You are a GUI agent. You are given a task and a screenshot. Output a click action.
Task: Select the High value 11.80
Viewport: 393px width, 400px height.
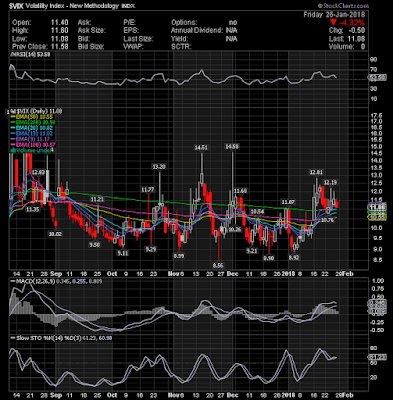click(x=60, y=31)
